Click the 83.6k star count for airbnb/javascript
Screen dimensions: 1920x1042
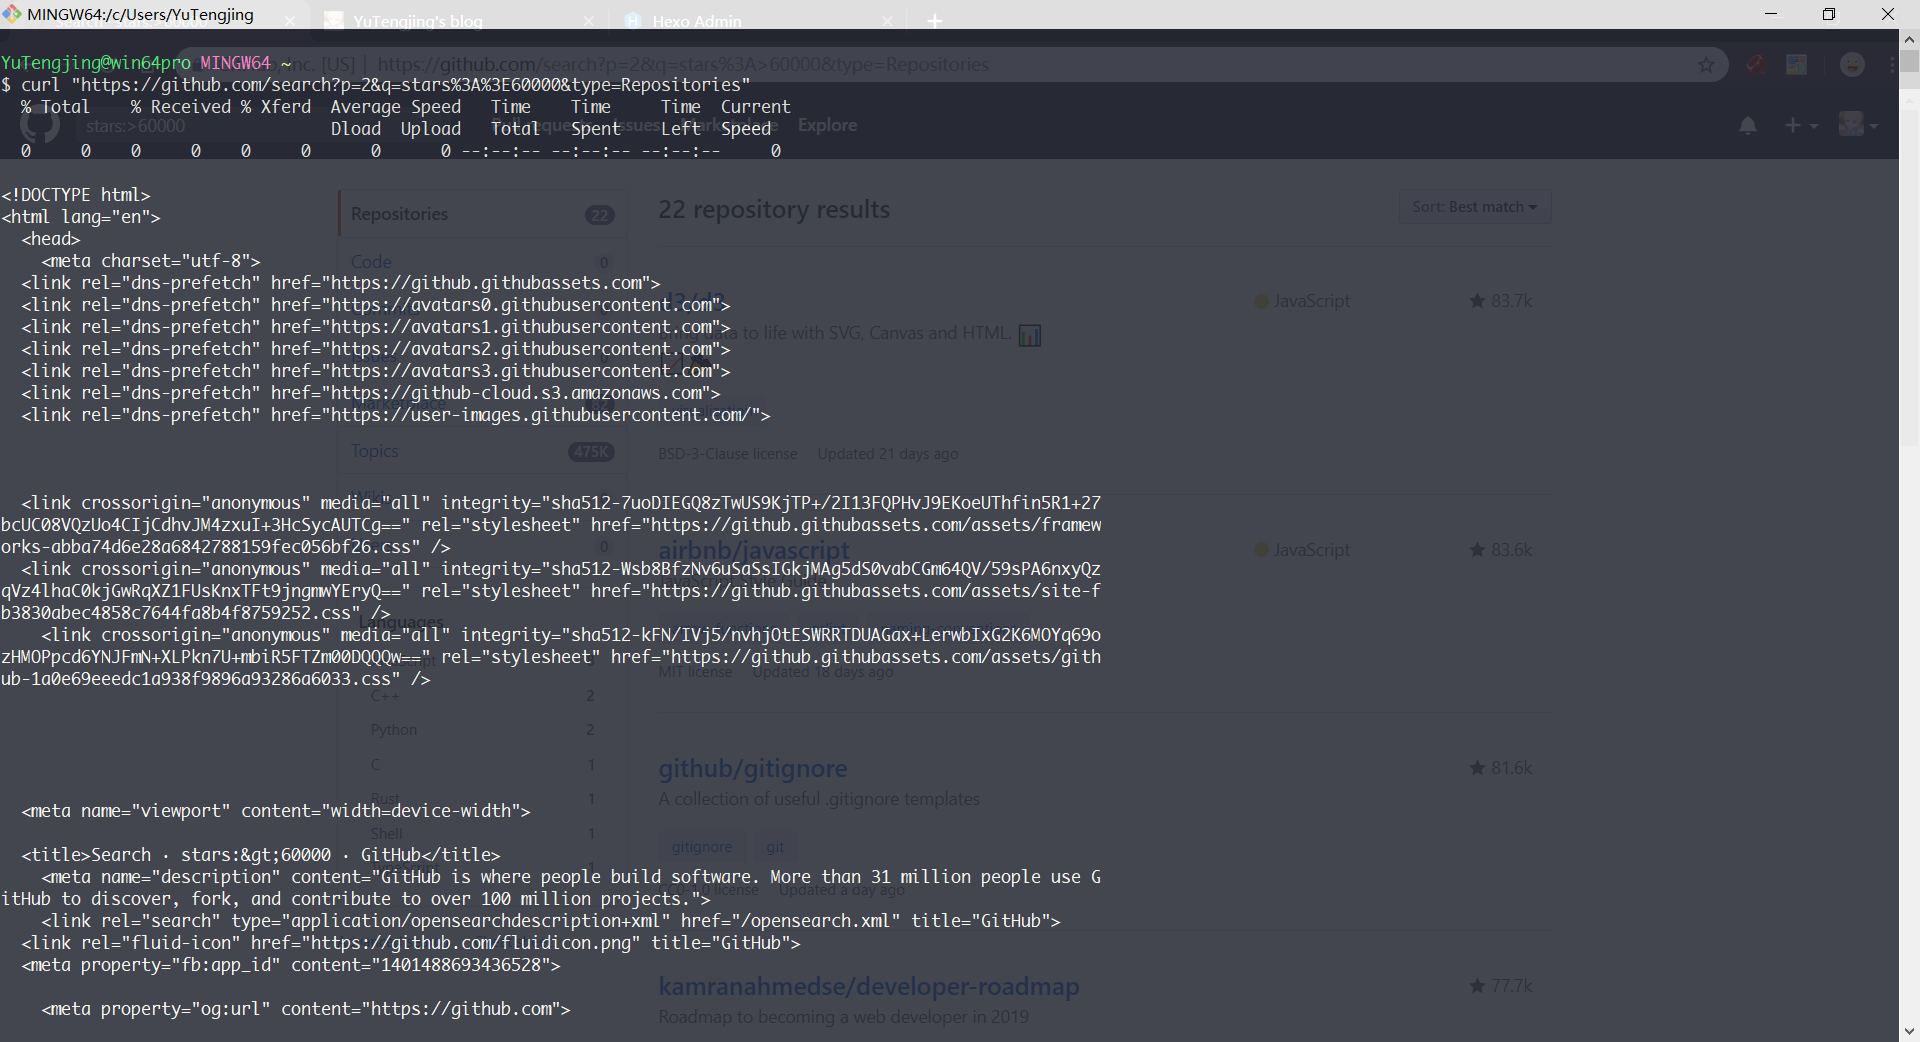point(1501,550)
